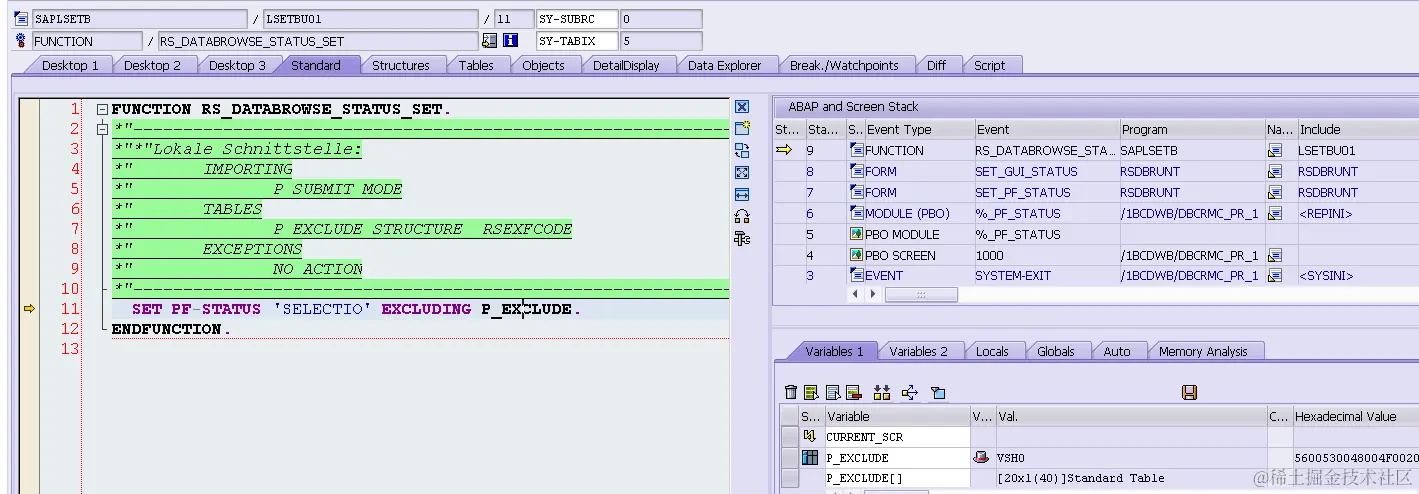This screenshot has width=1419, height=494.
Task: Collapse the comment block on line 2
Action: [x=101, y=129]
